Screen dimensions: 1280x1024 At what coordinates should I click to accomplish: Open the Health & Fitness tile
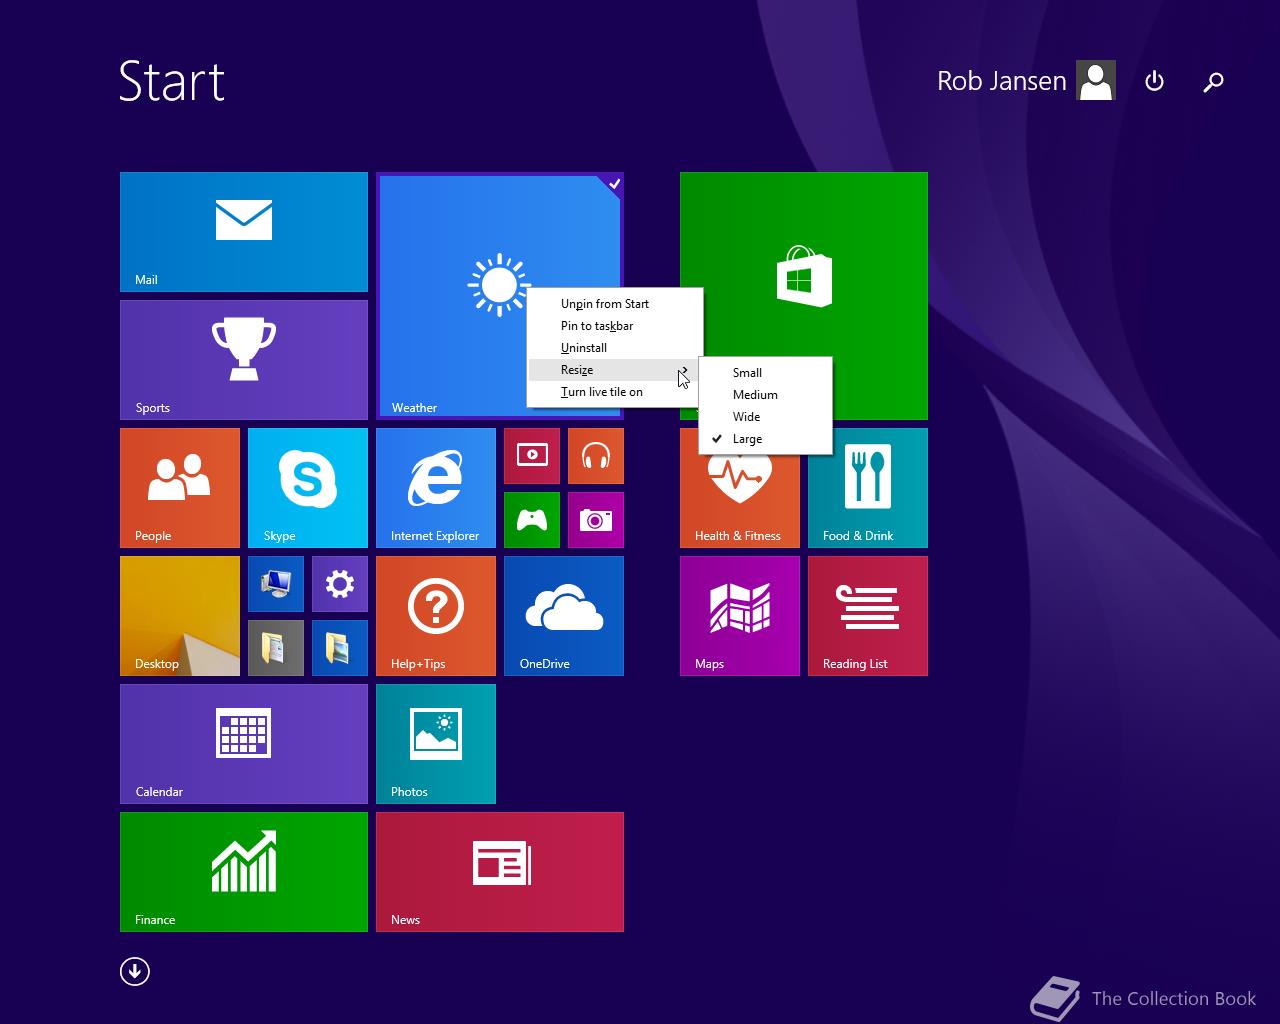click(740, 500)
